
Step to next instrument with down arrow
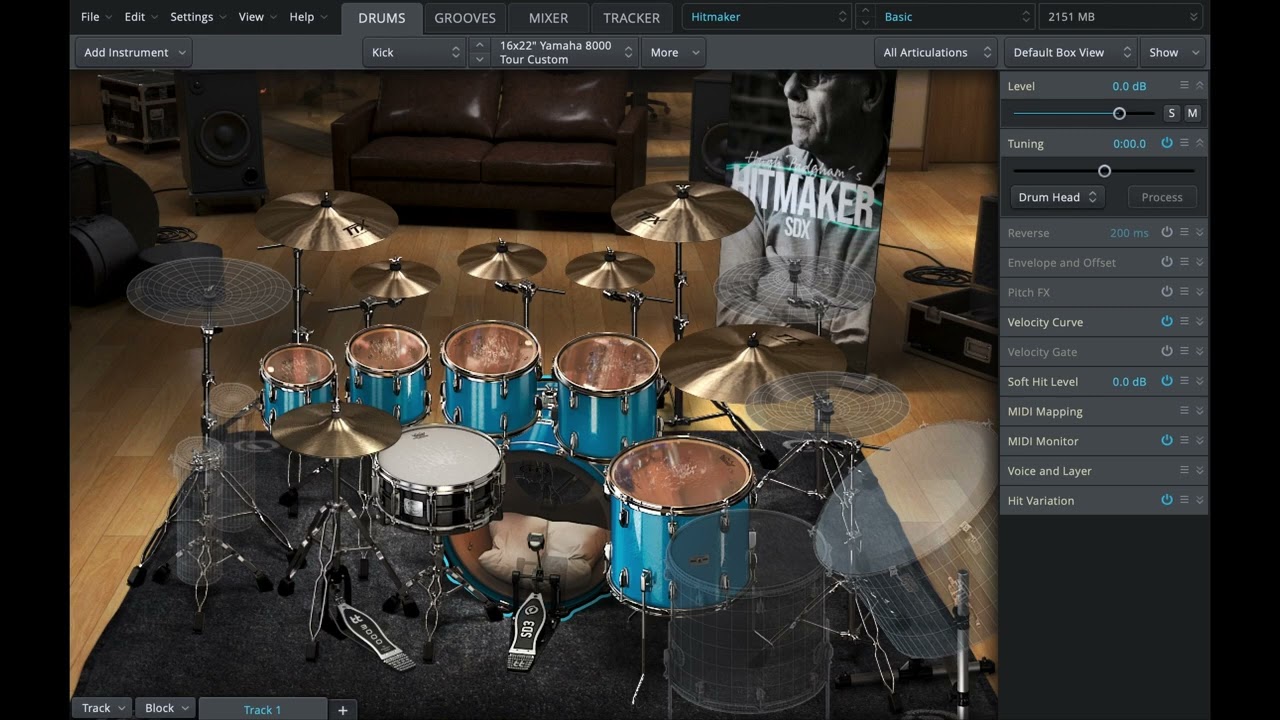(x=479, y=59)
